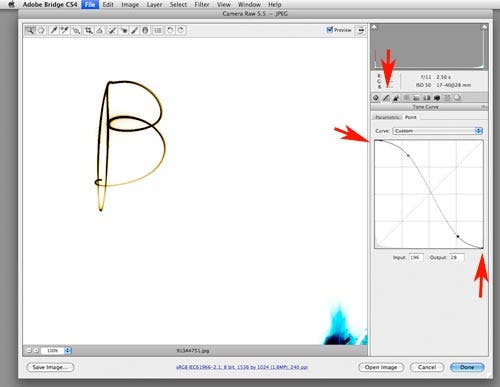Select the Zoom tool in Camera Raw toolbar
The image size is (500, 387).
(30, 30)
